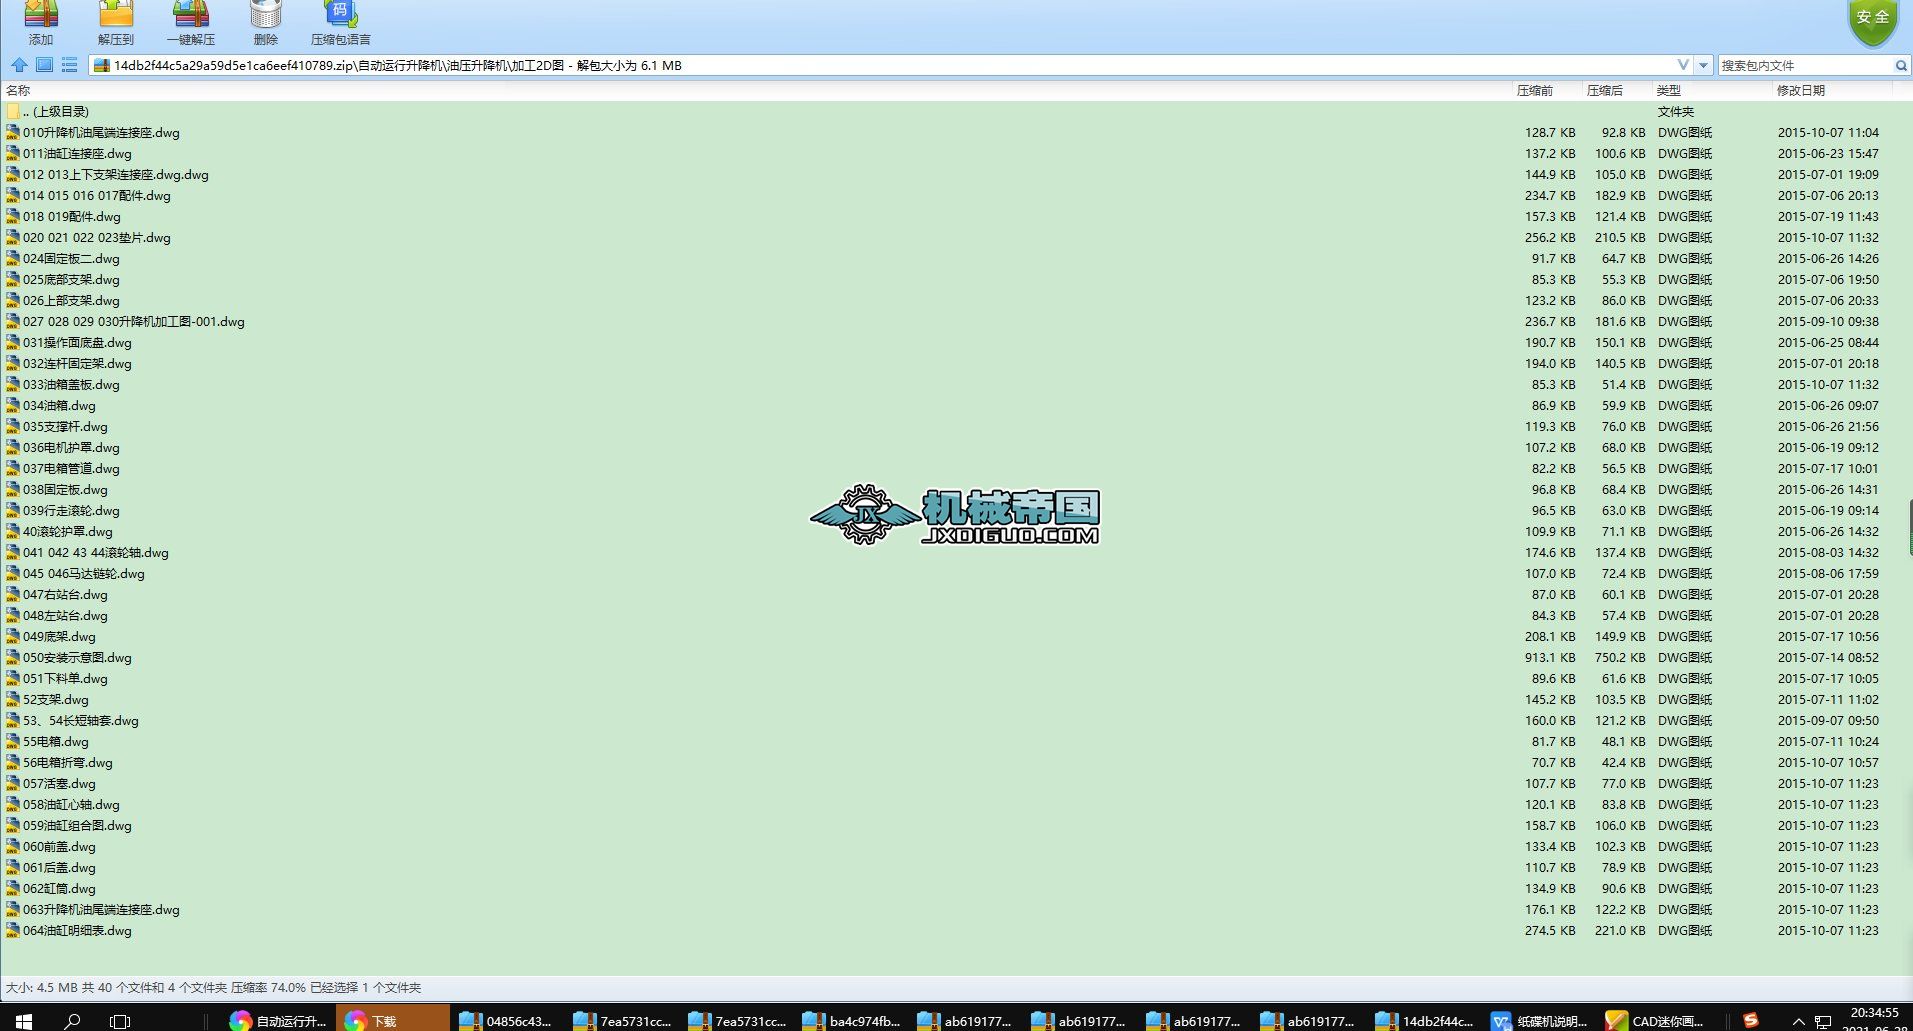Click the file icon of 062缸筒.dwg
1913x1031 pixels.
tap(13, 888)
